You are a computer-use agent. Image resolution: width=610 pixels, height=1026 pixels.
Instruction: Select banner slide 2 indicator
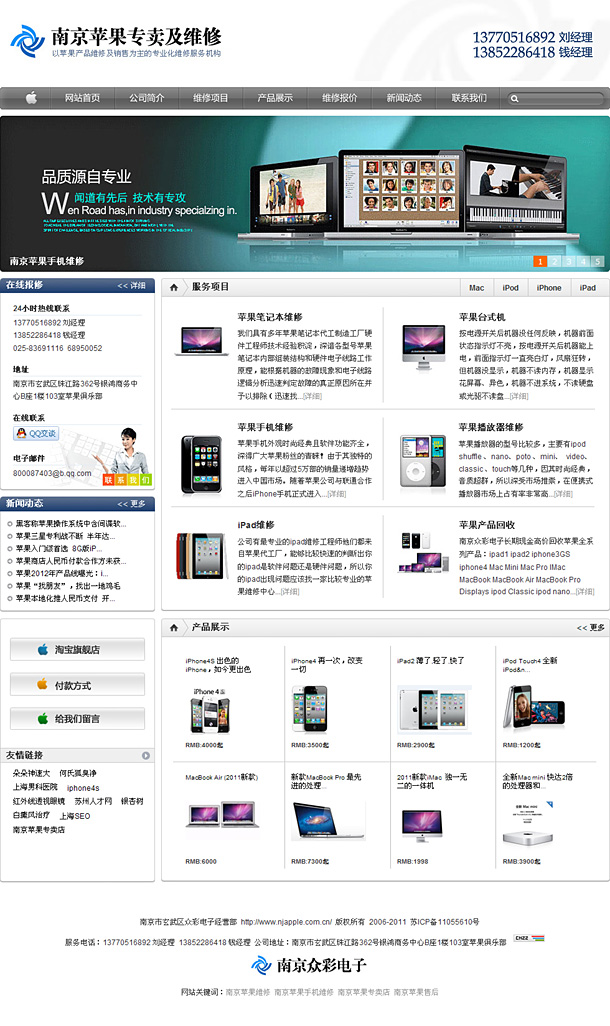coord(554,262)
